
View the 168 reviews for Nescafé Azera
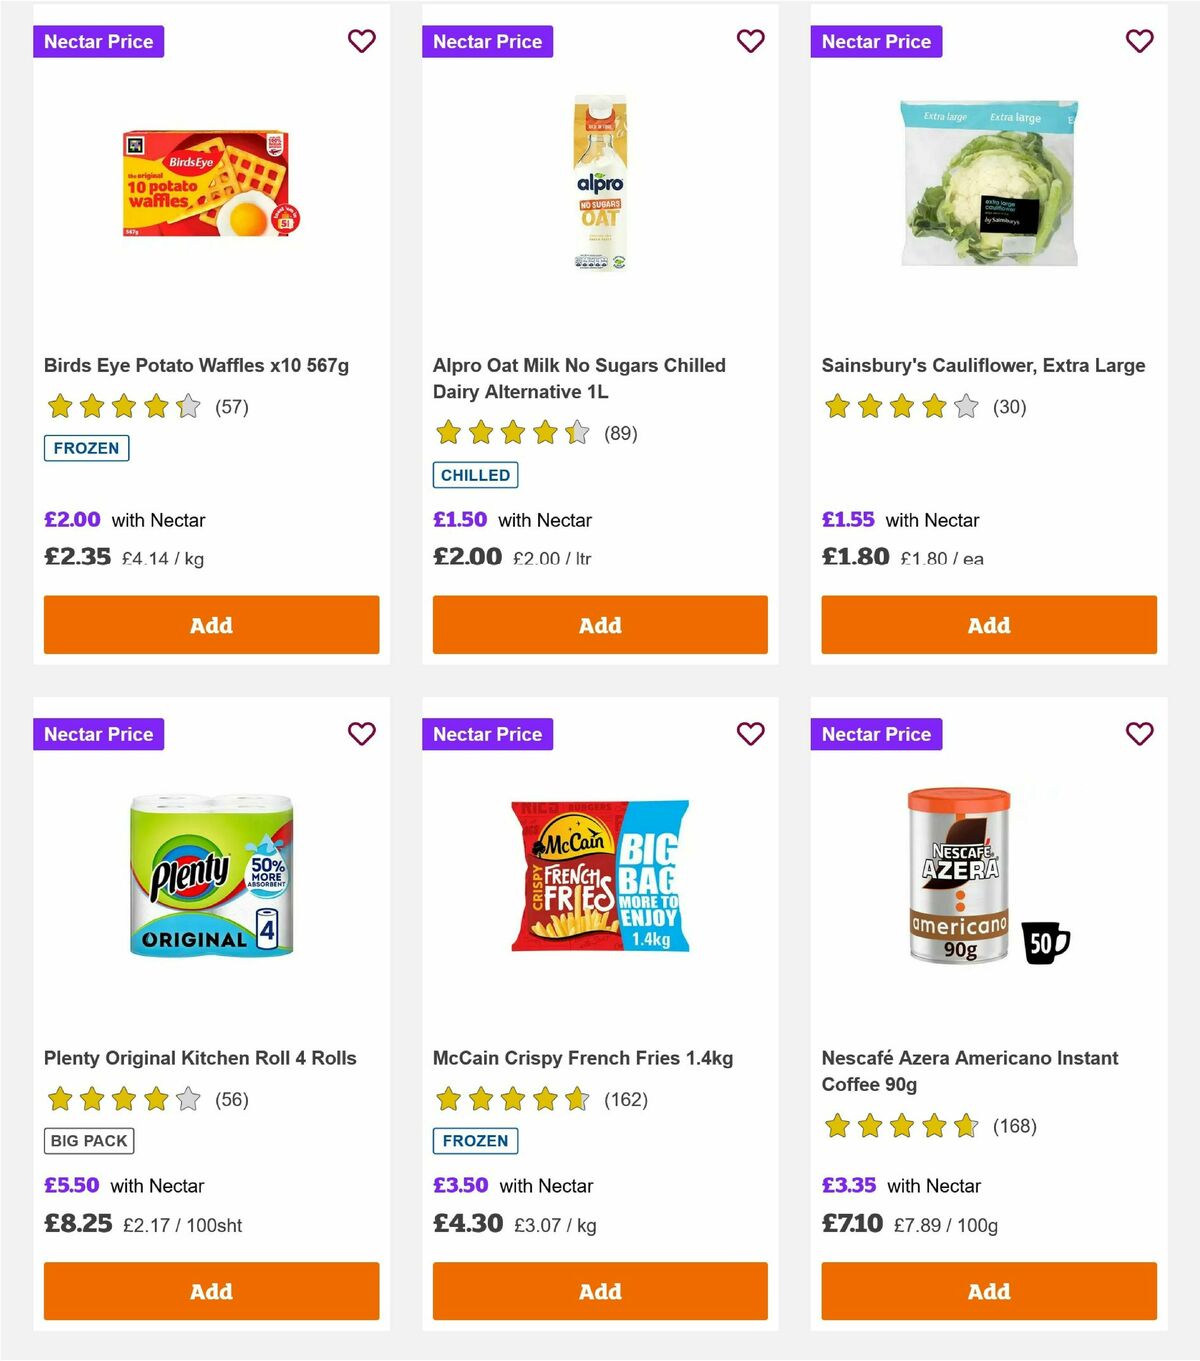tap(1012, 1126)
